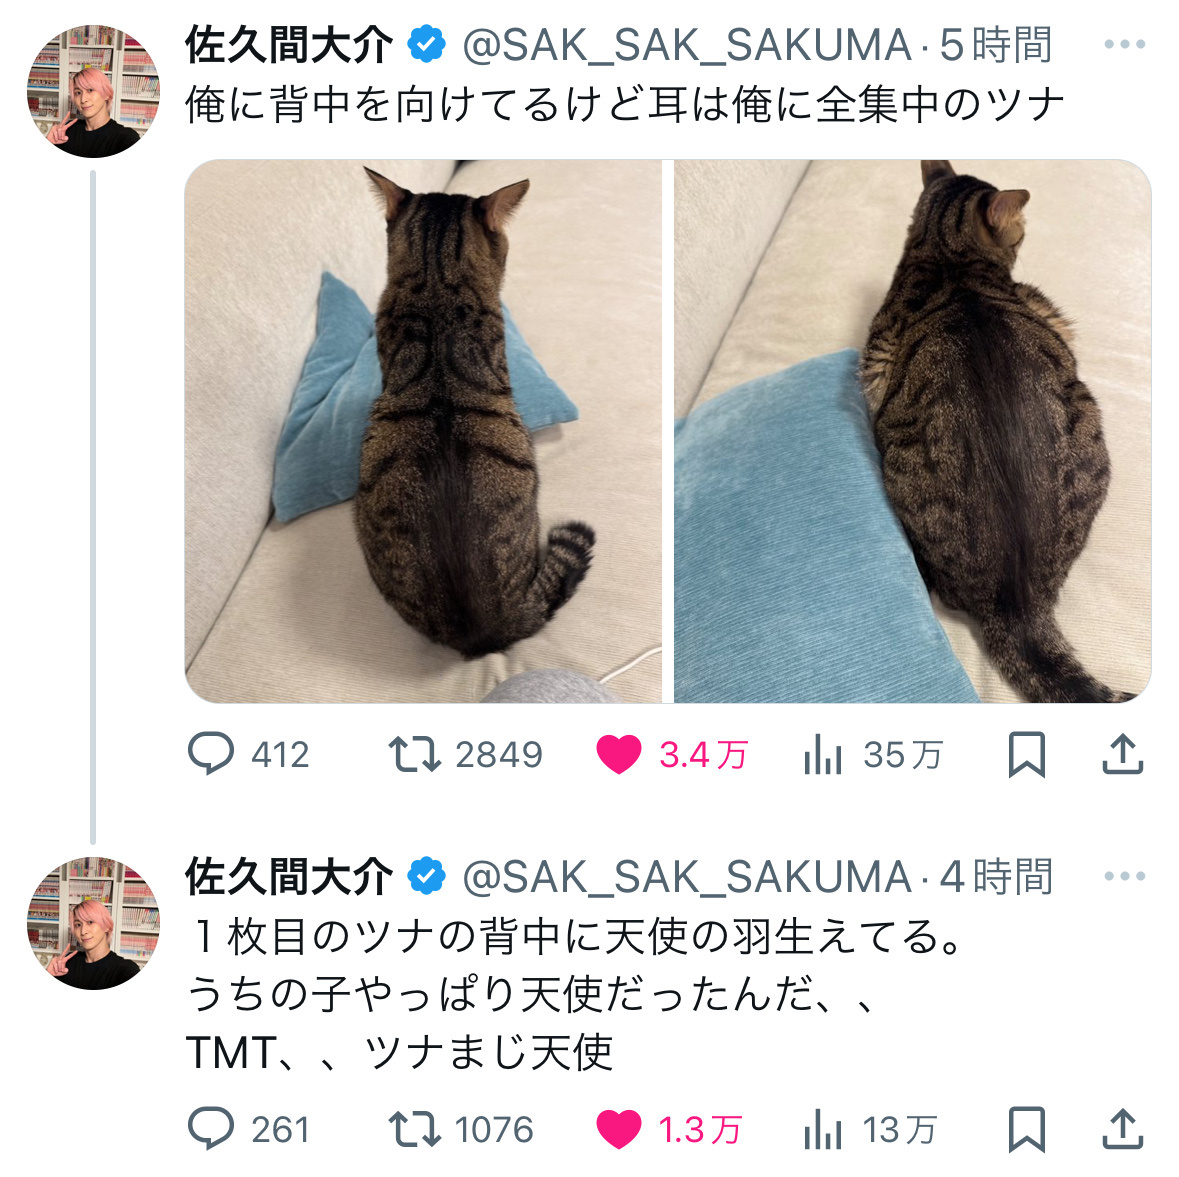
Task: Open the right close-up cat photo
Action: (912, 431)
